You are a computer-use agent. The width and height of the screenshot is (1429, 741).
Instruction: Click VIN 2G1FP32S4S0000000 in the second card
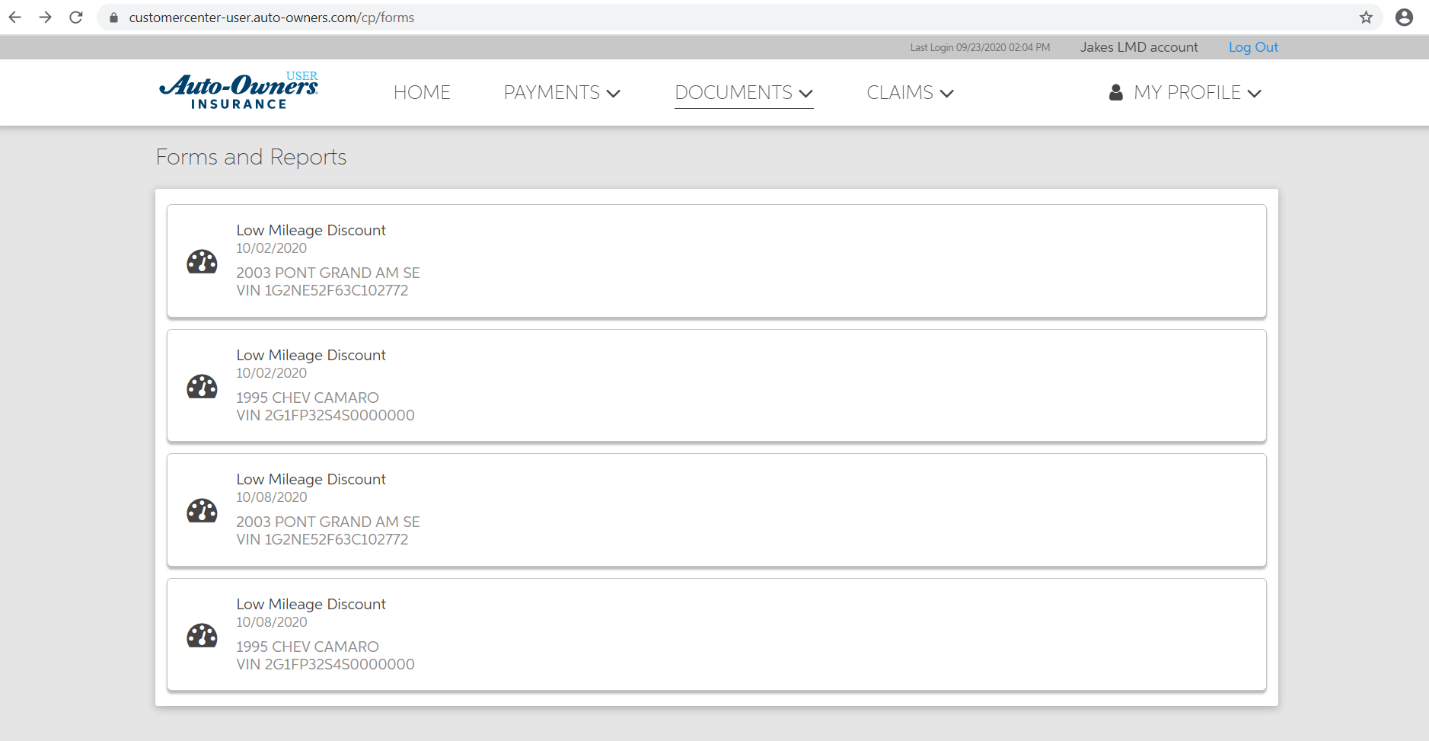tap(325, 415)
